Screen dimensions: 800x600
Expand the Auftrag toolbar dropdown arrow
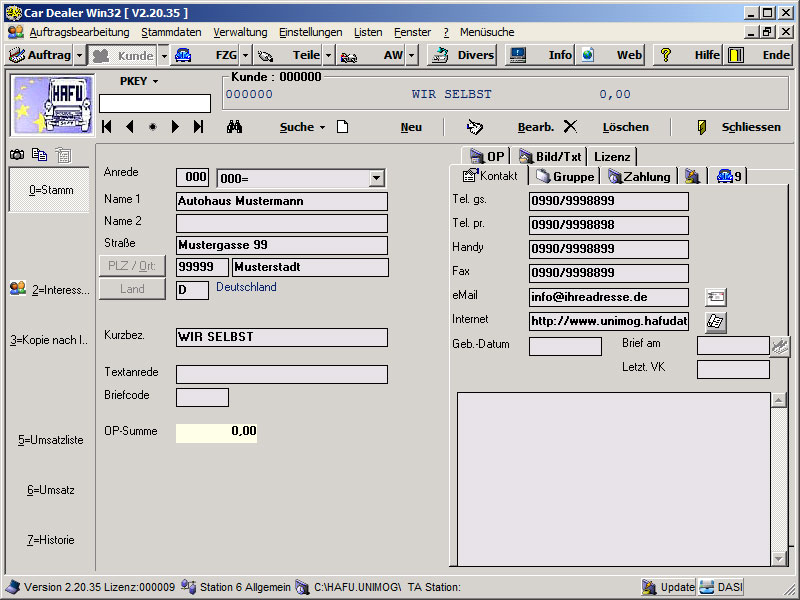tap(79, 55)
